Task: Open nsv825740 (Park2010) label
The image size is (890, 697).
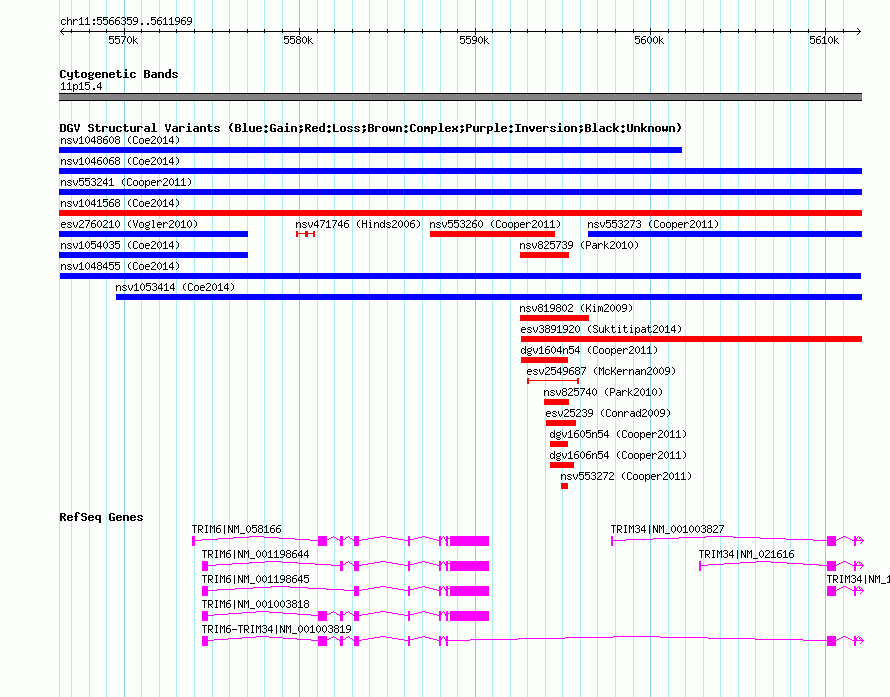Action: tap(603, 392)
